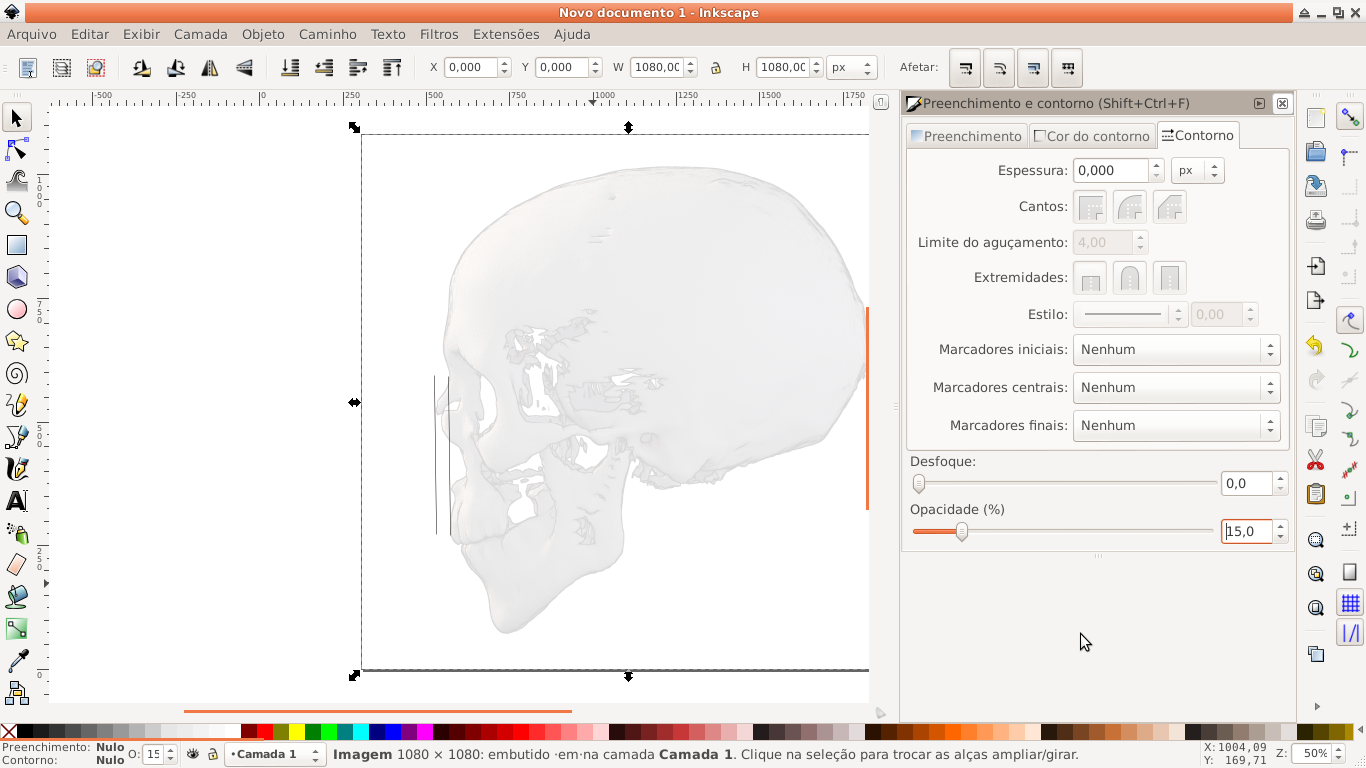Select the 3D box tool
This screenshot has height=768, width=1366.
tap(16, 277)
